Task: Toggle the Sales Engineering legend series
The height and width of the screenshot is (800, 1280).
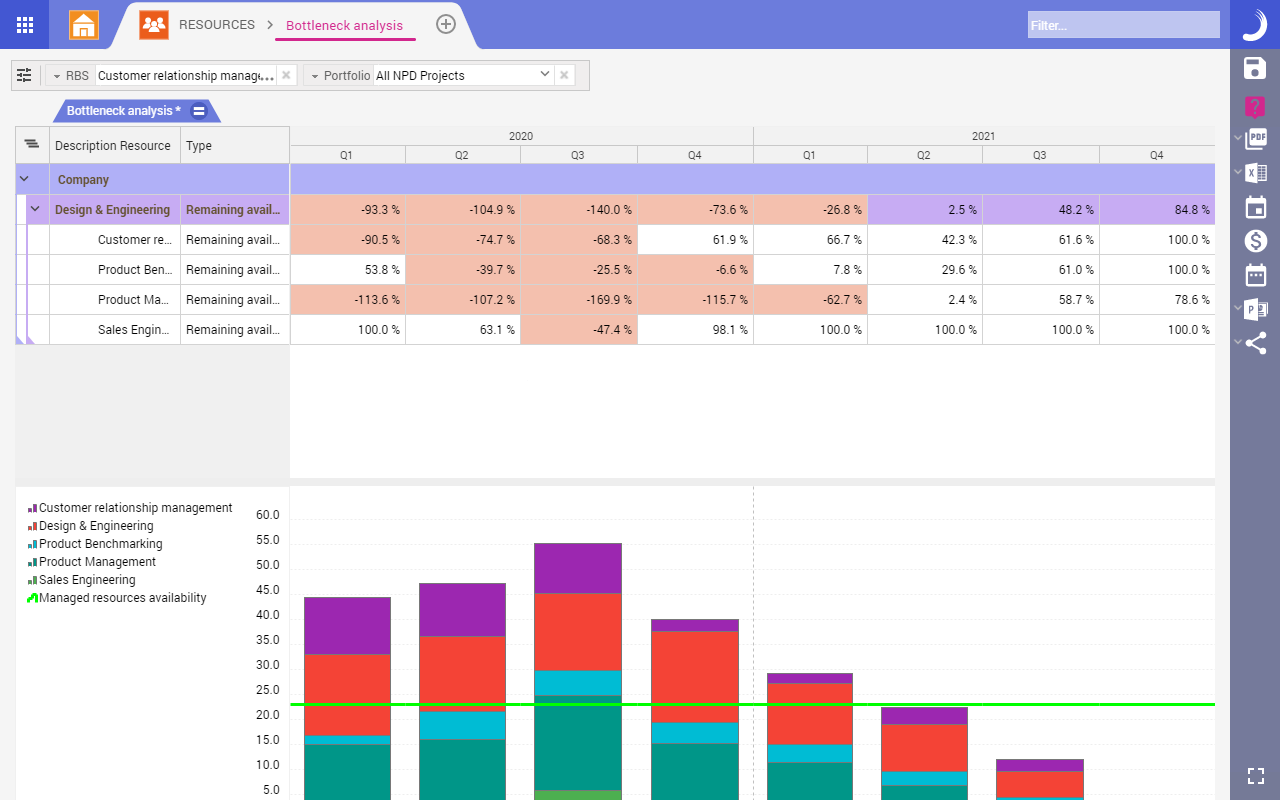Action: (x=88, y=579)
